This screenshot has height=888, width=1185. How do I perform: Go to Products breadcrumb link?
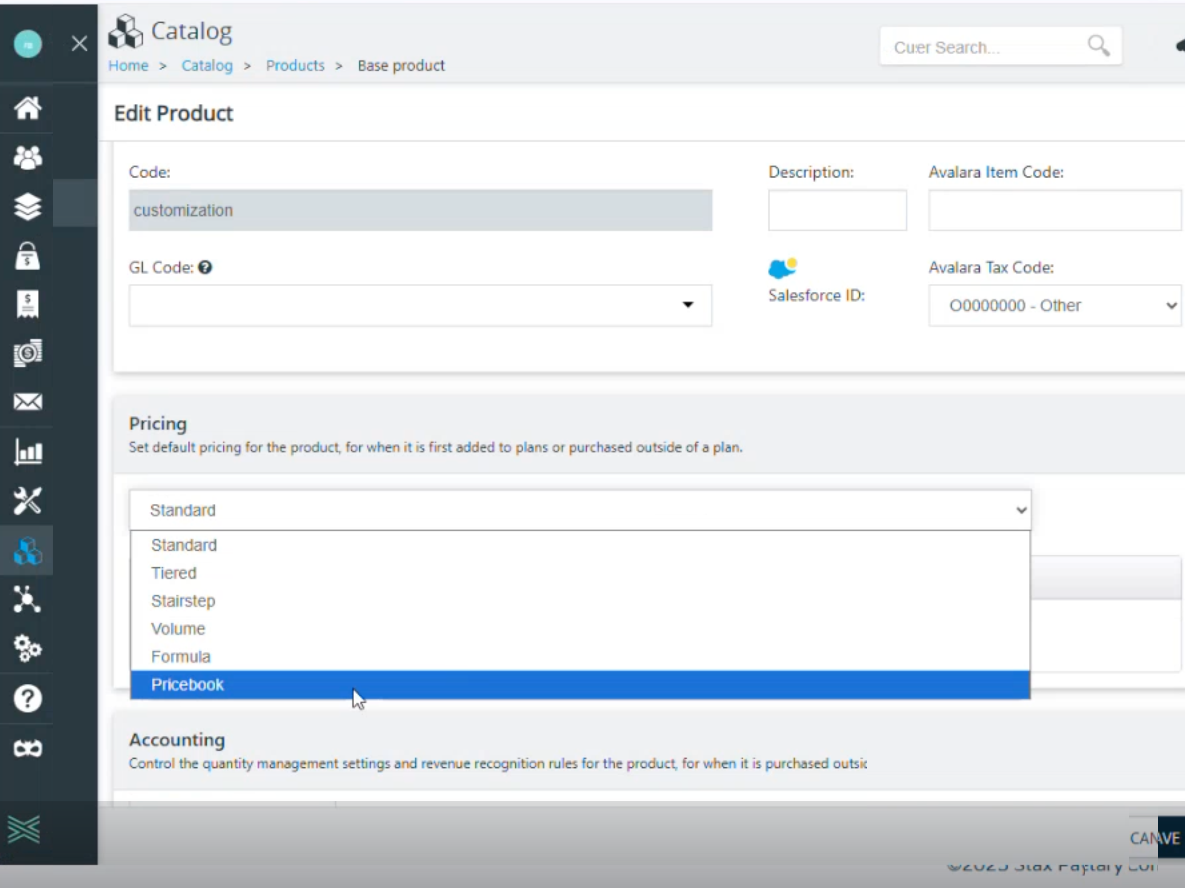(x=295, y=66)
